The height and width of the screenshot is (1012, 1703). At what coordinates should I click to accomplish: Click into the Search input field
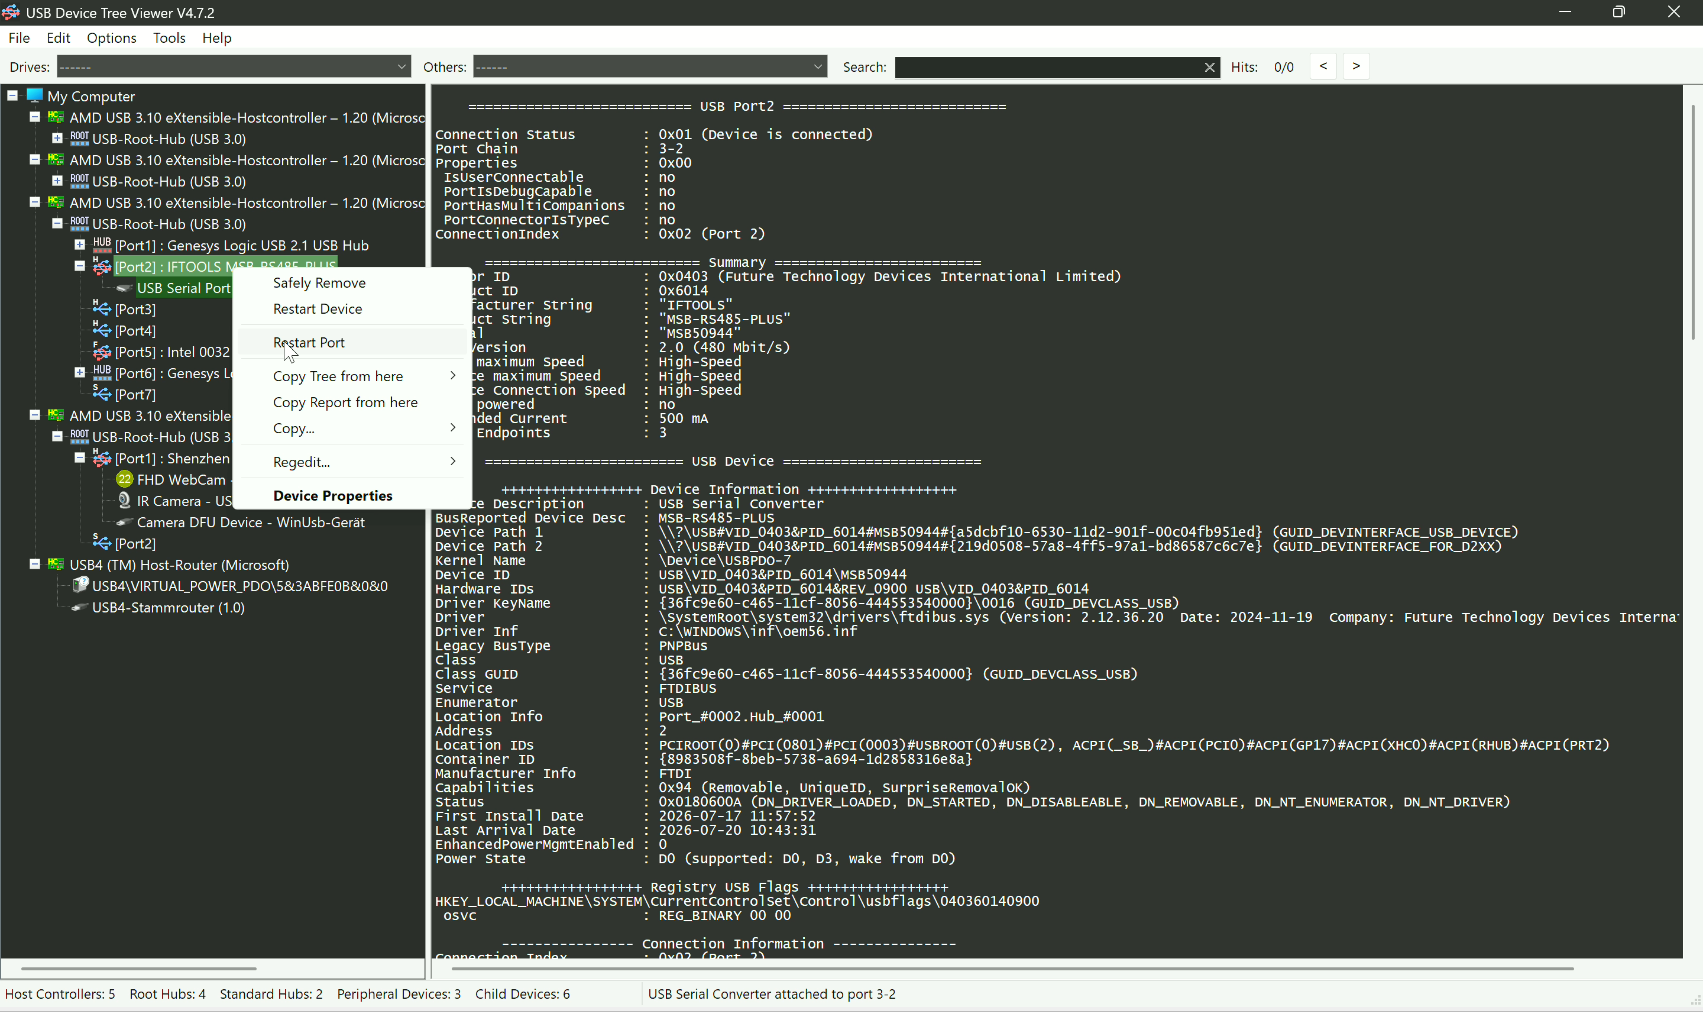[1049, 67]
